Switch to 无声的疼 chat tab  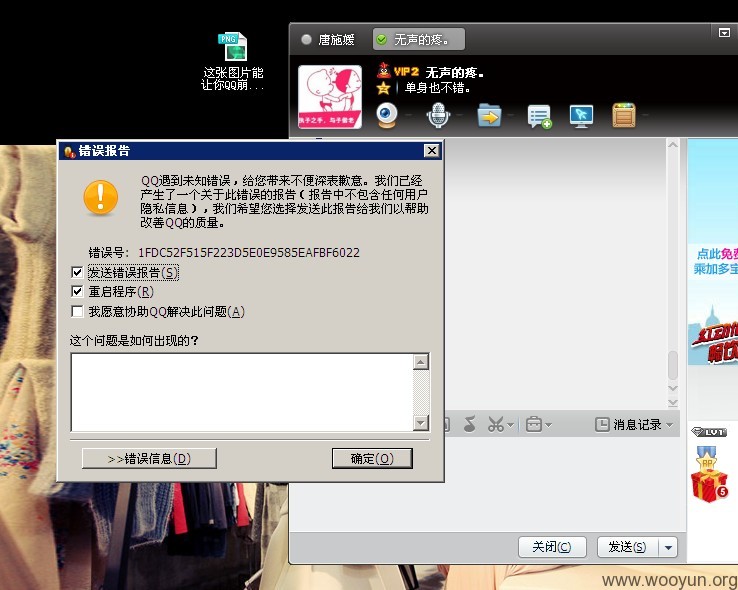click(x=419, y=40)
